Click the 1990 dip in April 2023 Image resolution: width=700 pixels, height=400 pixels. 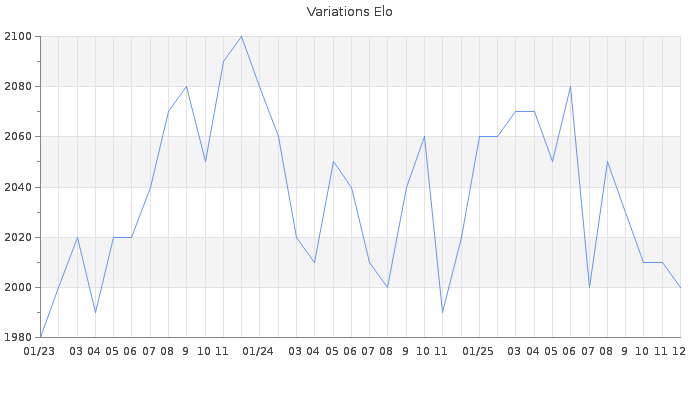[95, 312]
